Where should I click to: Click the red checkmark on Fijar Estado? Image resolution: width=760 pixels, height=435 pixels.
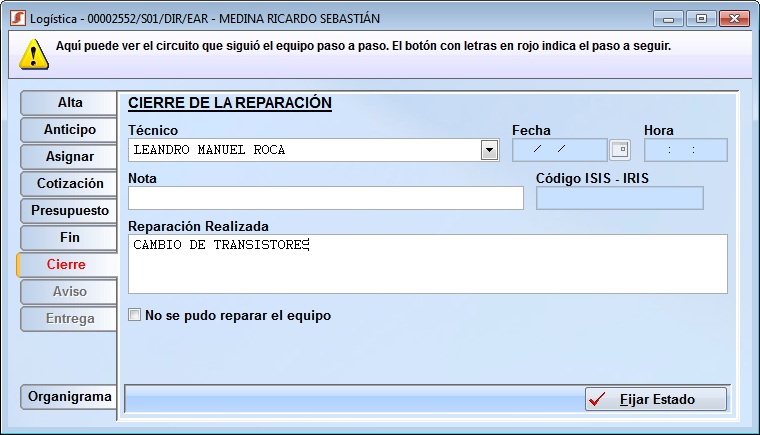[599, 399]
